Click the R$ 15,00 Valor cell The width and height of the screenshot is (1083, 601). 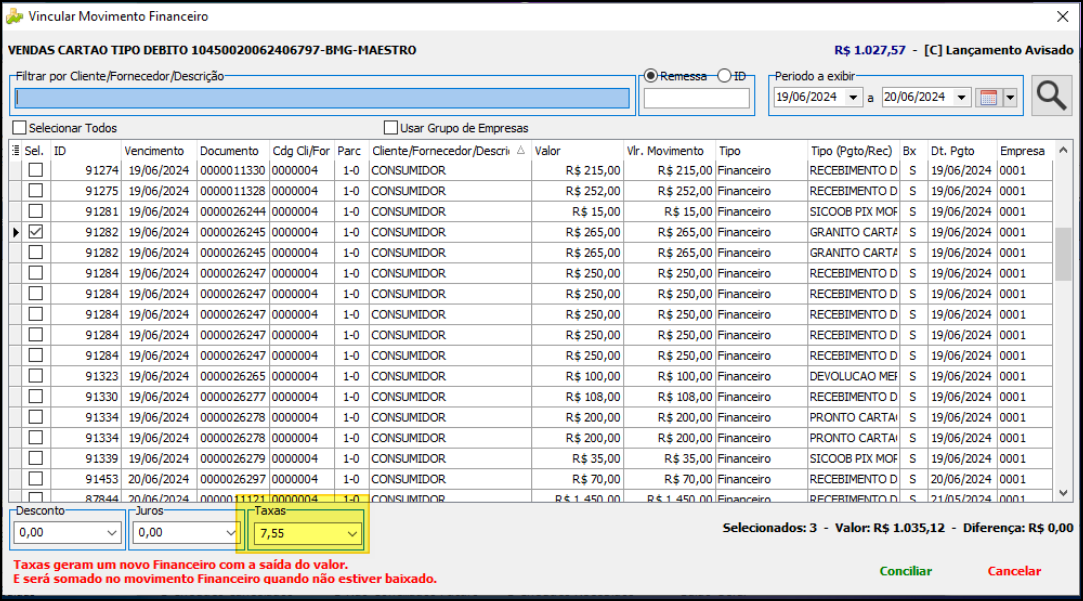point(577,211)
